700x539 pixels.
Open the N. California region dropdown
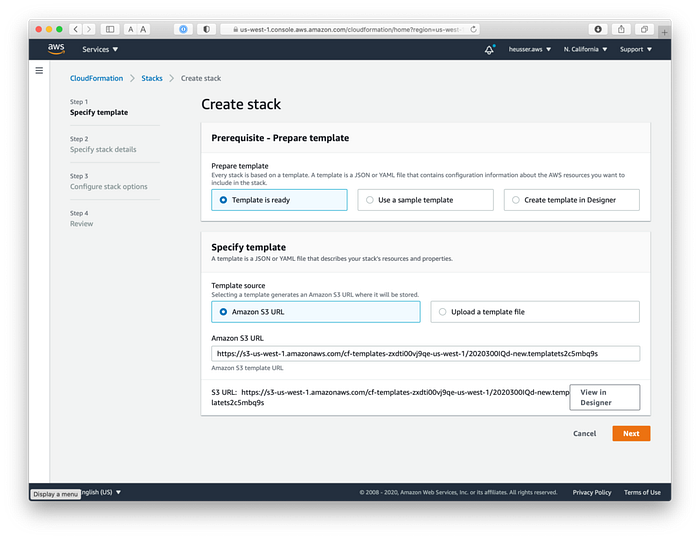(585, 50)
